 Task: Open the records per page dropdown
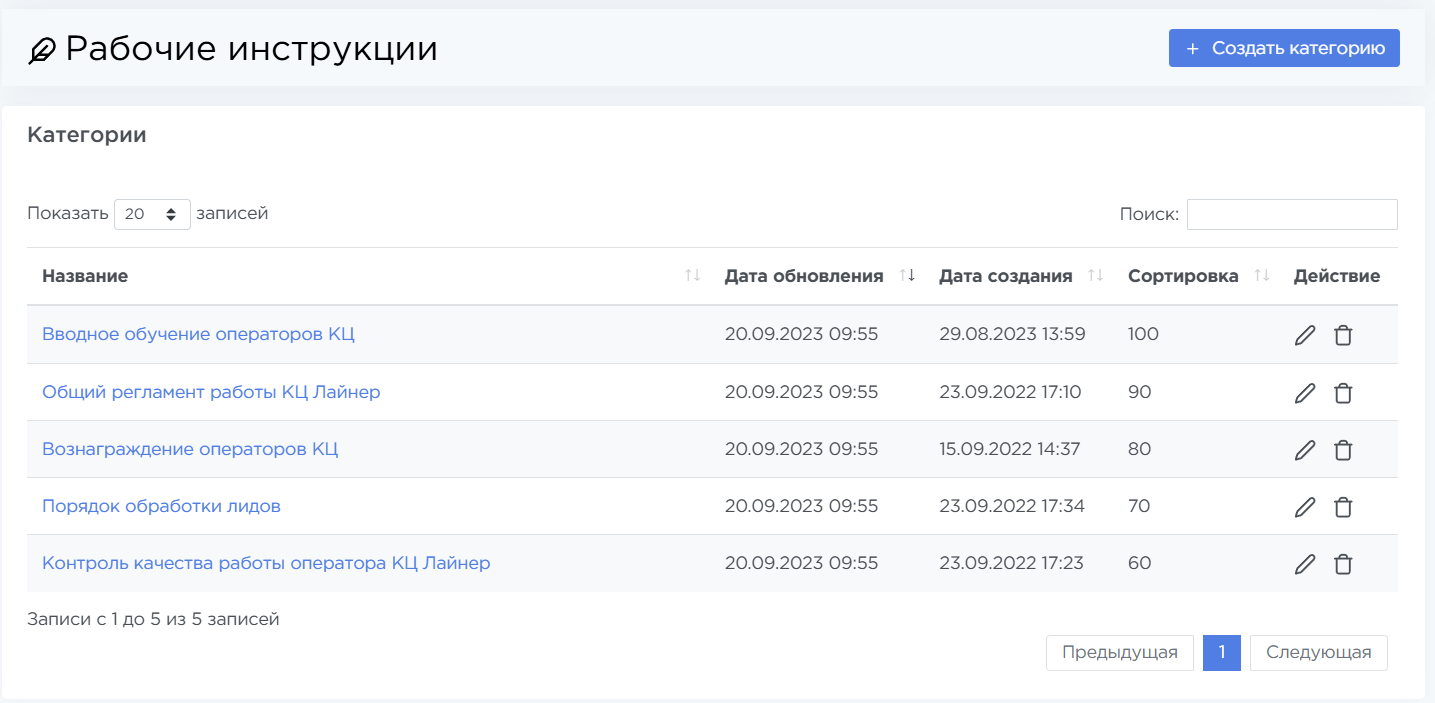pyautogui.click(x=152, y=214)
